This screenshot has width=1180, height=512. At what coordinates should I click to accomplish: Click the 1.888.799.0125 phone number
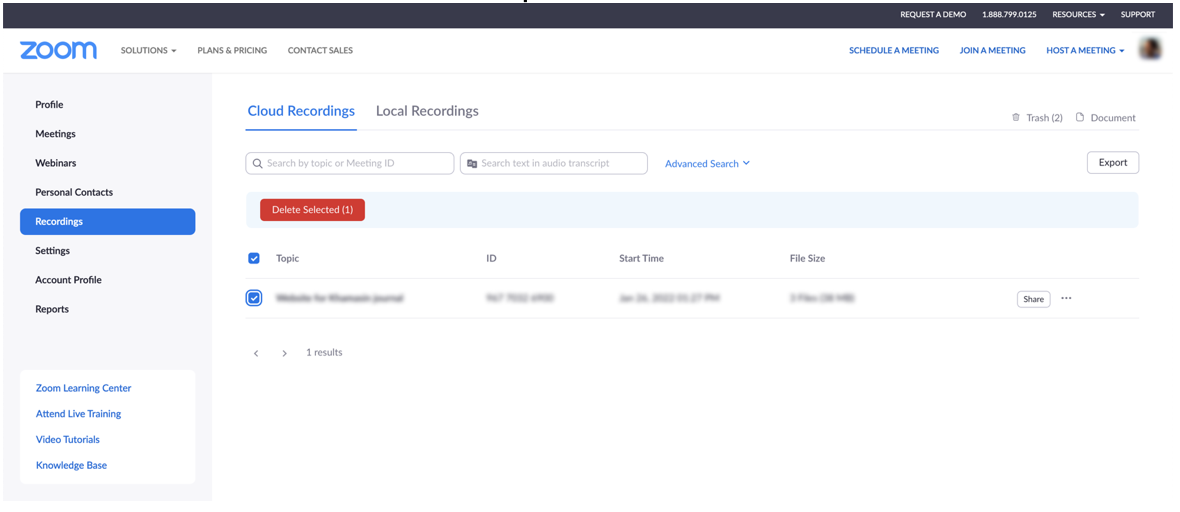pyautogui.click(x=1009, y=14)
